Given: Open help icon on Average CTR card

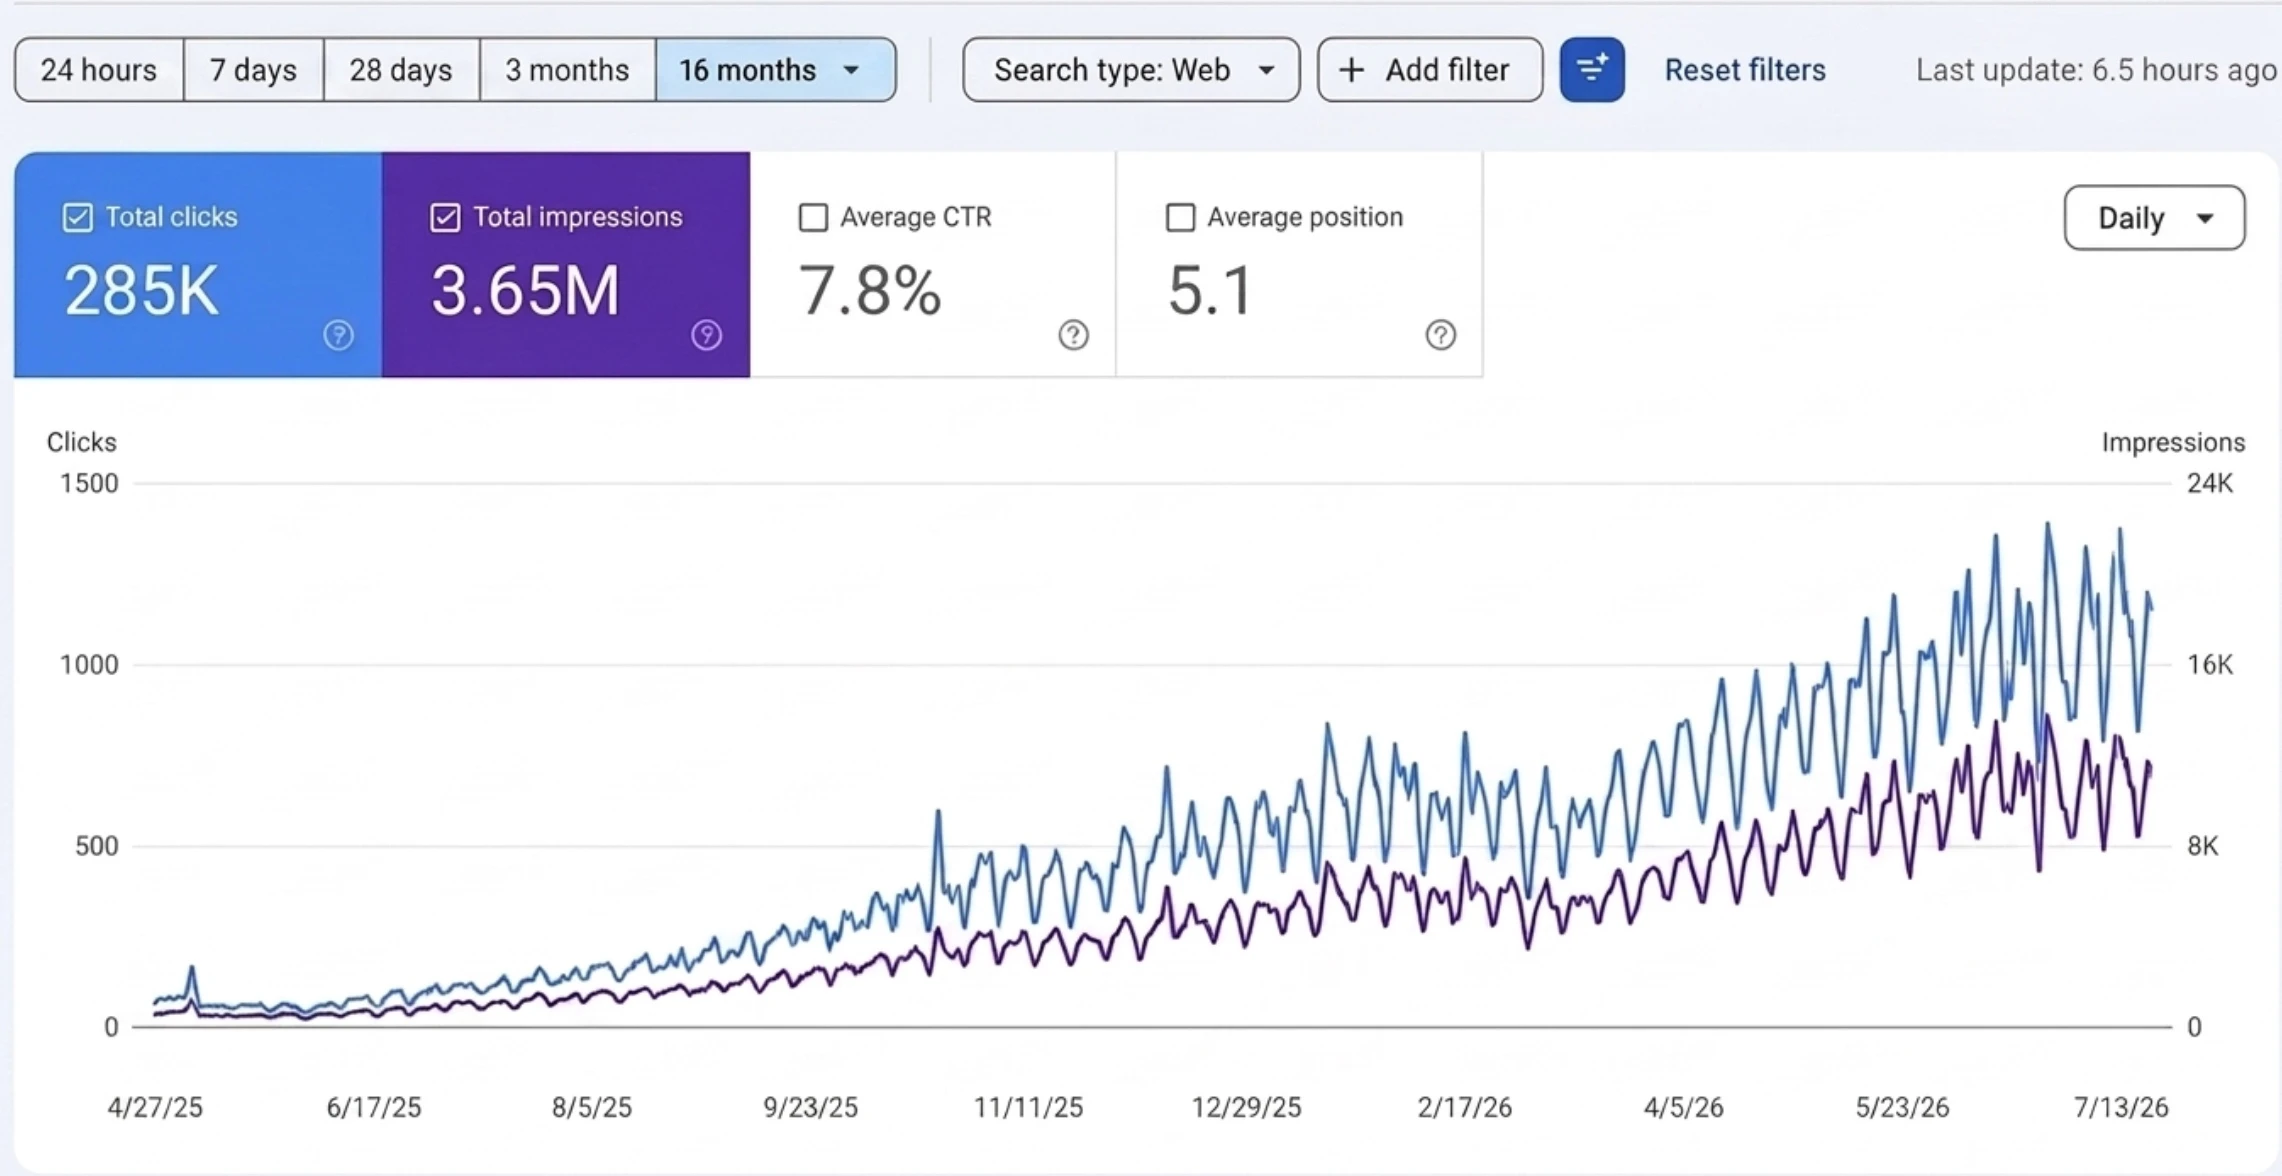Looking at the screenshot, I should point(1074,335).
